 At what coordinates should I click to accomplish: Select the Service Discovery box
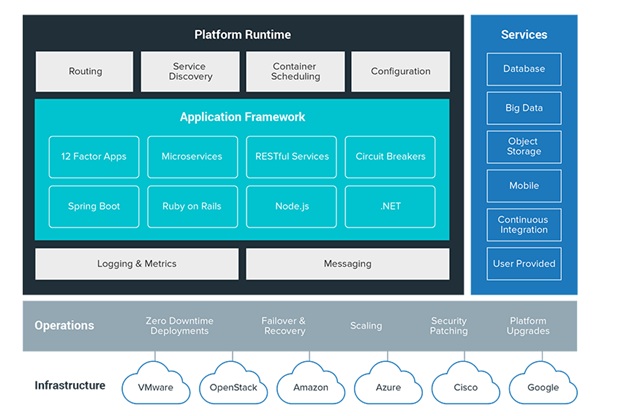pyautogui.click(x=190, y=71)
